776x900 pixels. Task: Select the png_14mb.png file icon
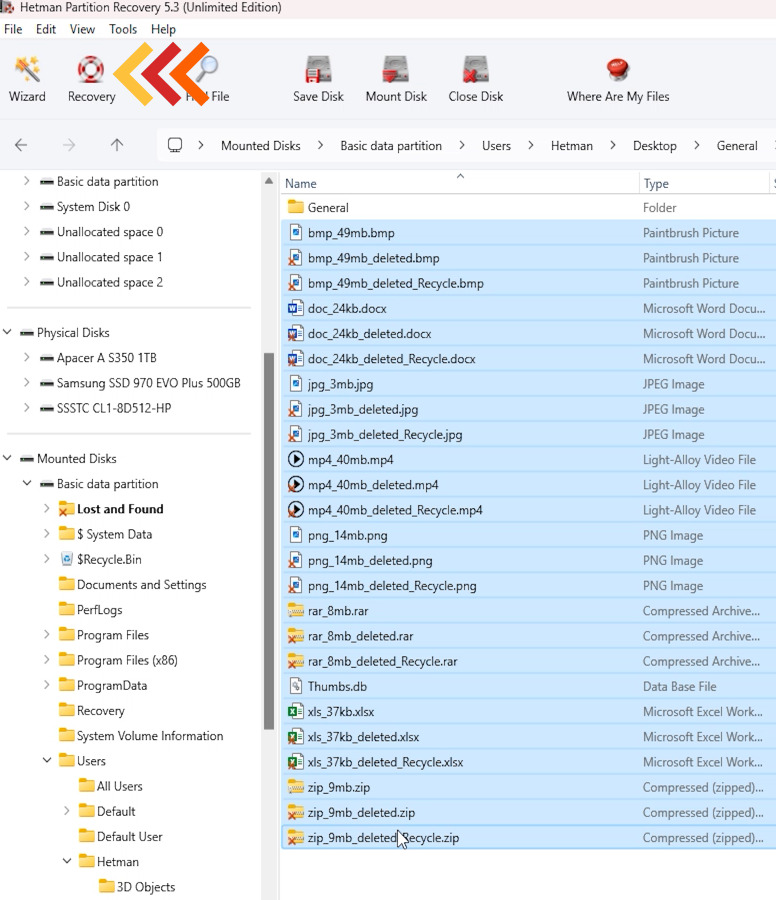coord(295,535)
